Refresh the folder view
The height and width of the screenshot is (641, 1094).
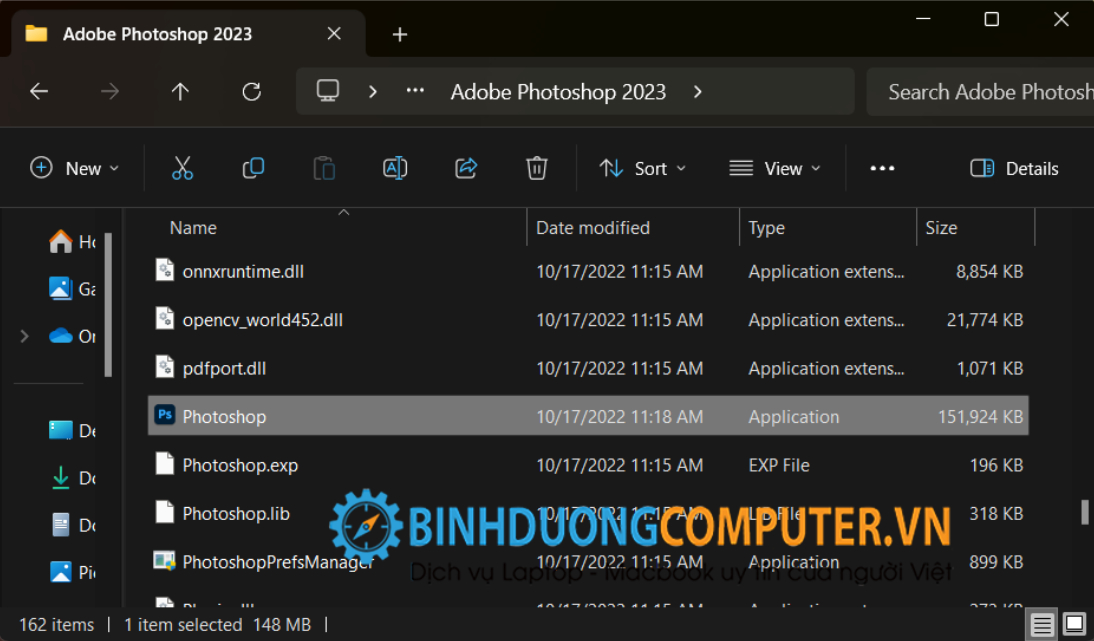[x=251, y=91]
